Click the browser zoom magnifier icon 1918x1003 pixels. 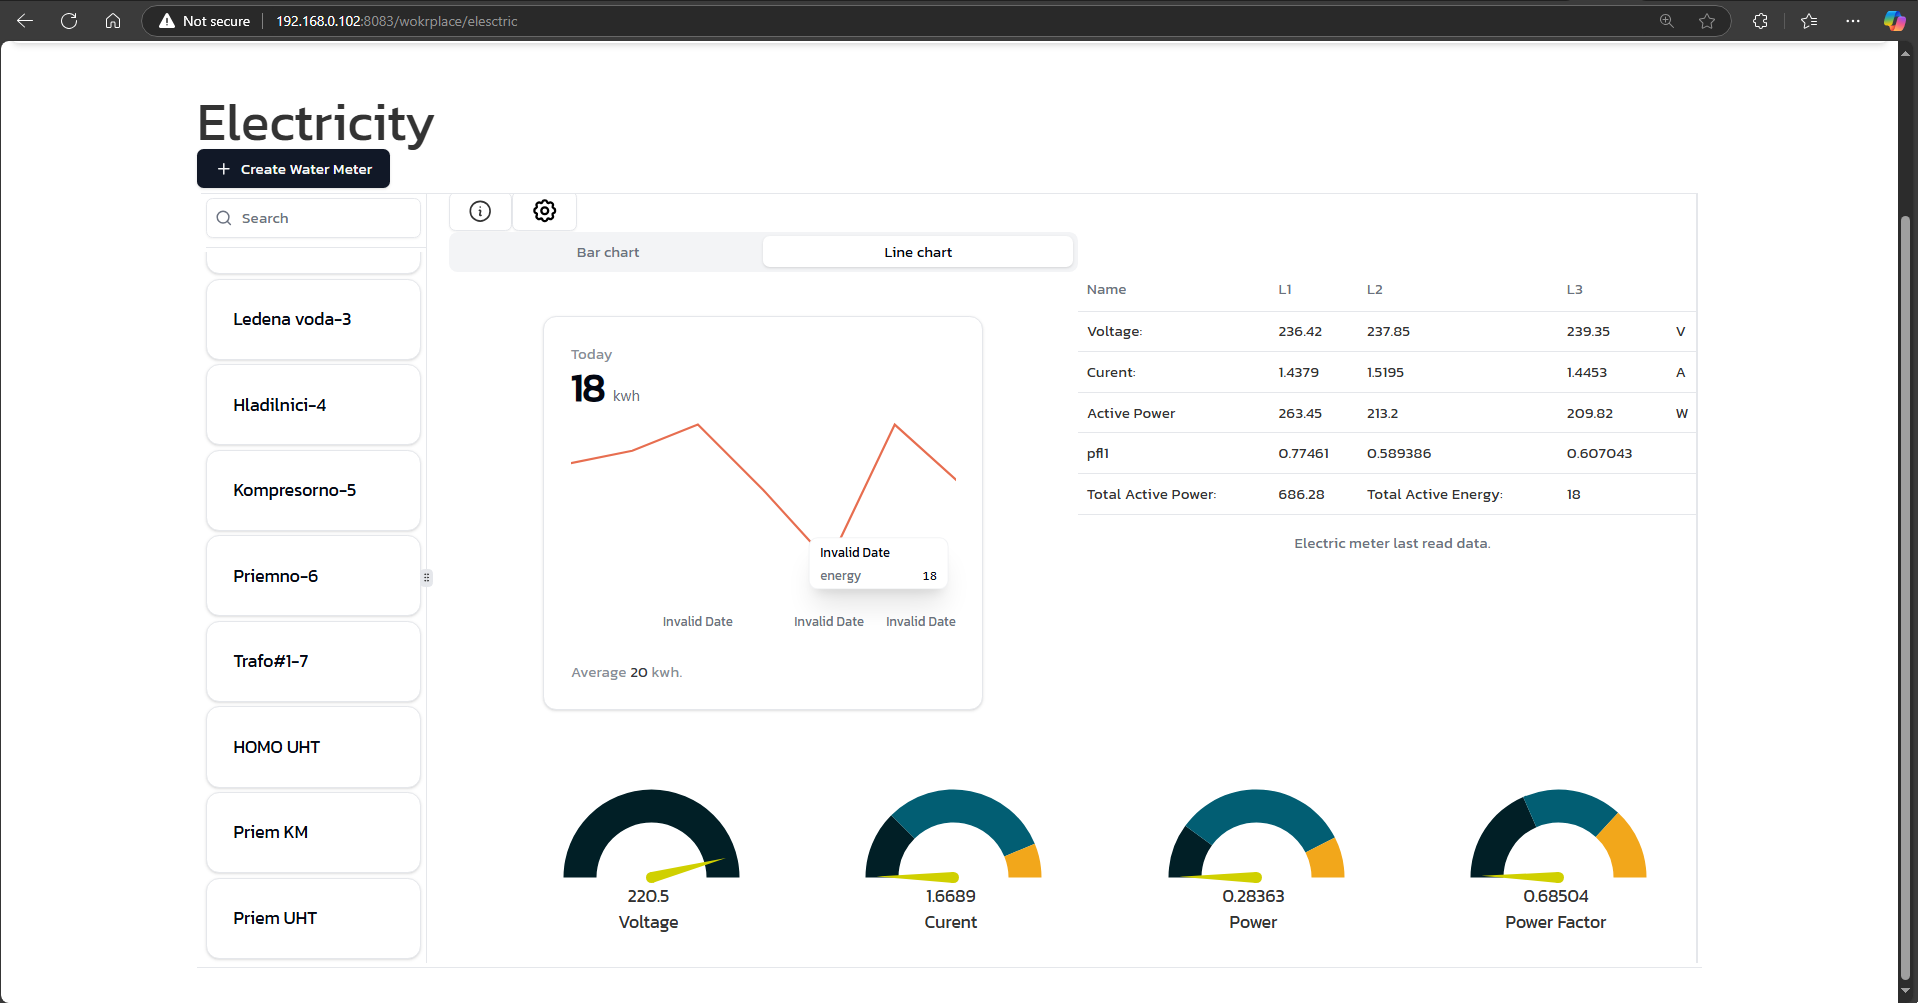[x=1666, y=21]
